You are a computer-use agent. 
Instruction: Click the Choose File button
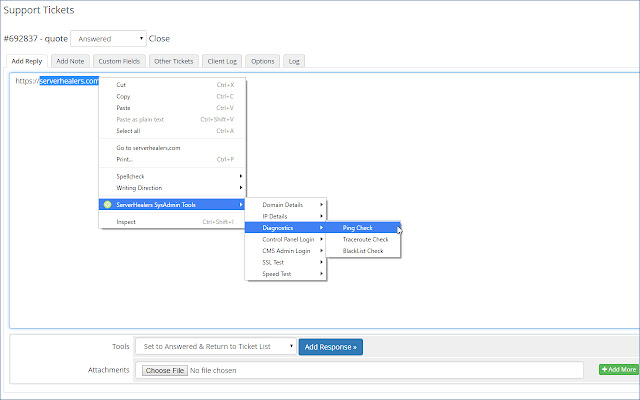click(165, 370)
